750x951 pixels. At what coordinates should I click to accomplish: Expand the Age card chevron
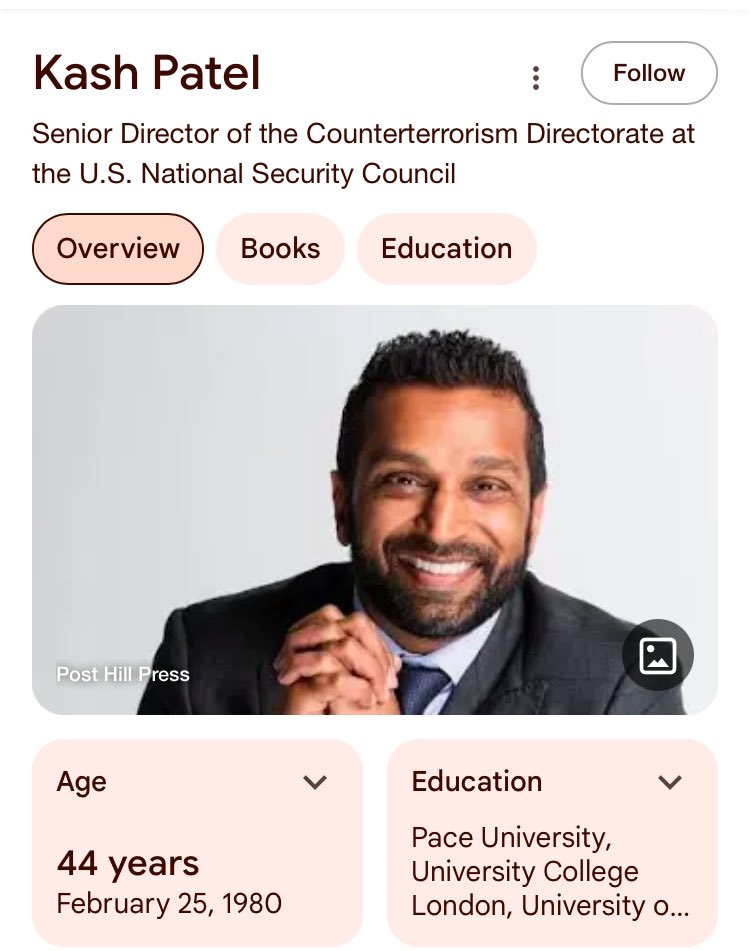(x=315, y=782)
